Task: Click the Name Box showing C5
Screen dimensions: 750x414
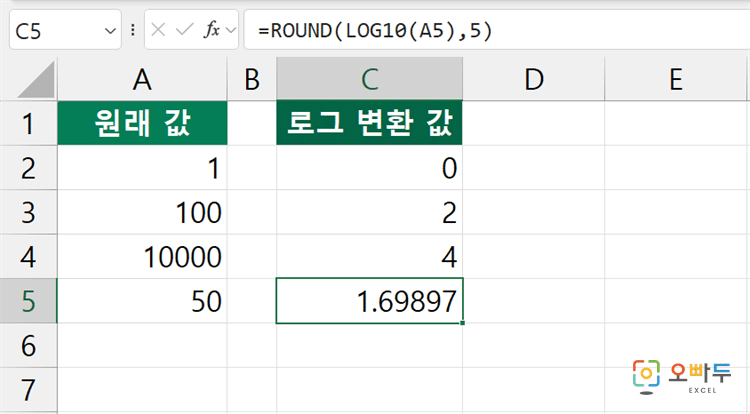Action: (x=65, y=31)
